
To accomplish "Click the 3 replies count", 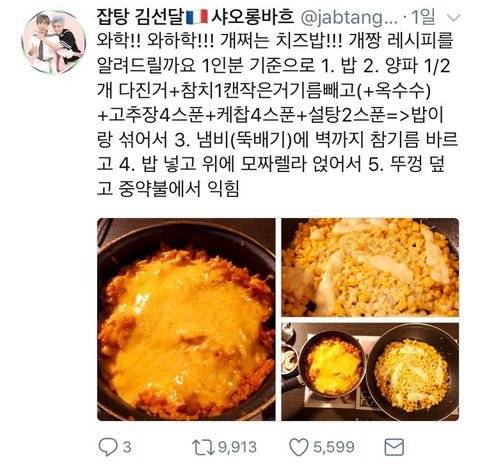I will (127, 447).
